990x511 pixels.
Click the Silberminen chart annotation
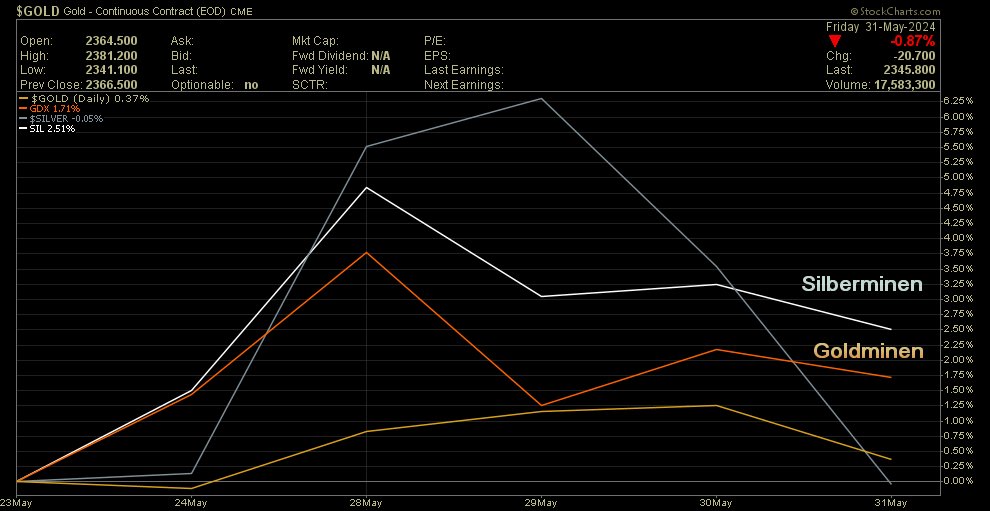pos(862,285)
